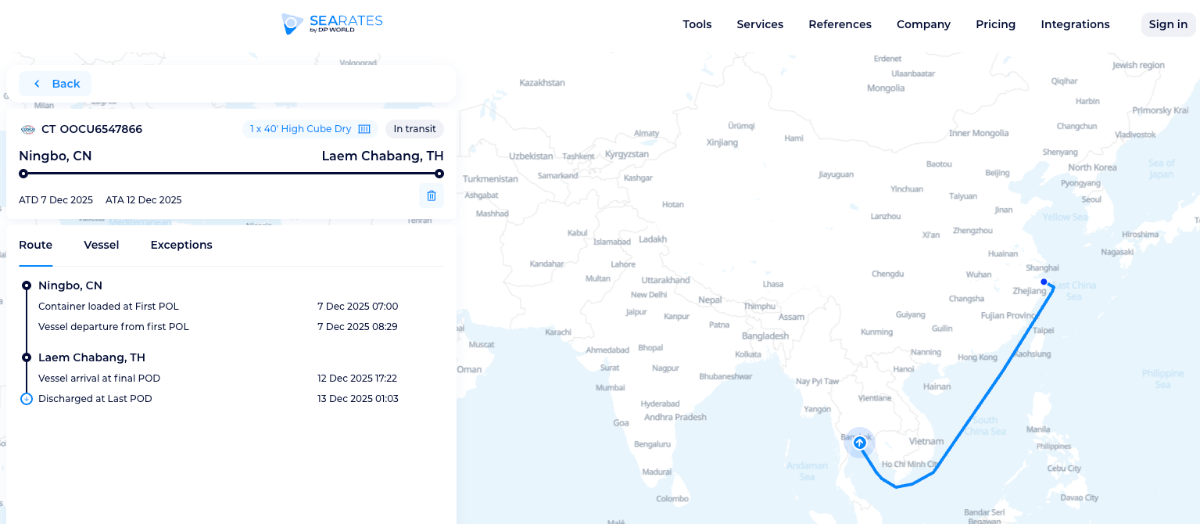Go to the Pricing page
Viewport: 1200px width, 524px height.
995,24
